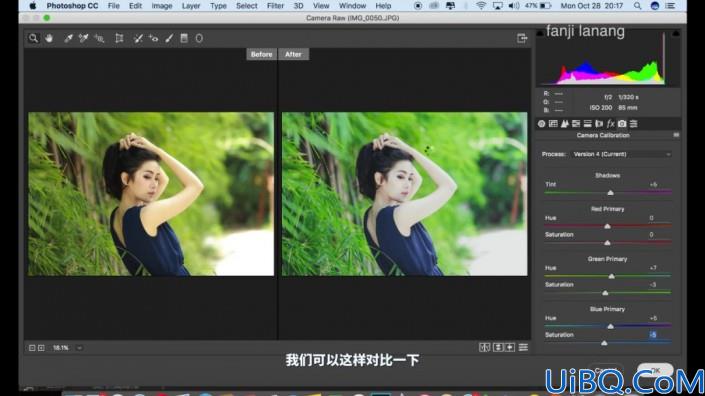Open the Basic panel tab
This screenshot has height=396, width=705.
tap(541, 124)
